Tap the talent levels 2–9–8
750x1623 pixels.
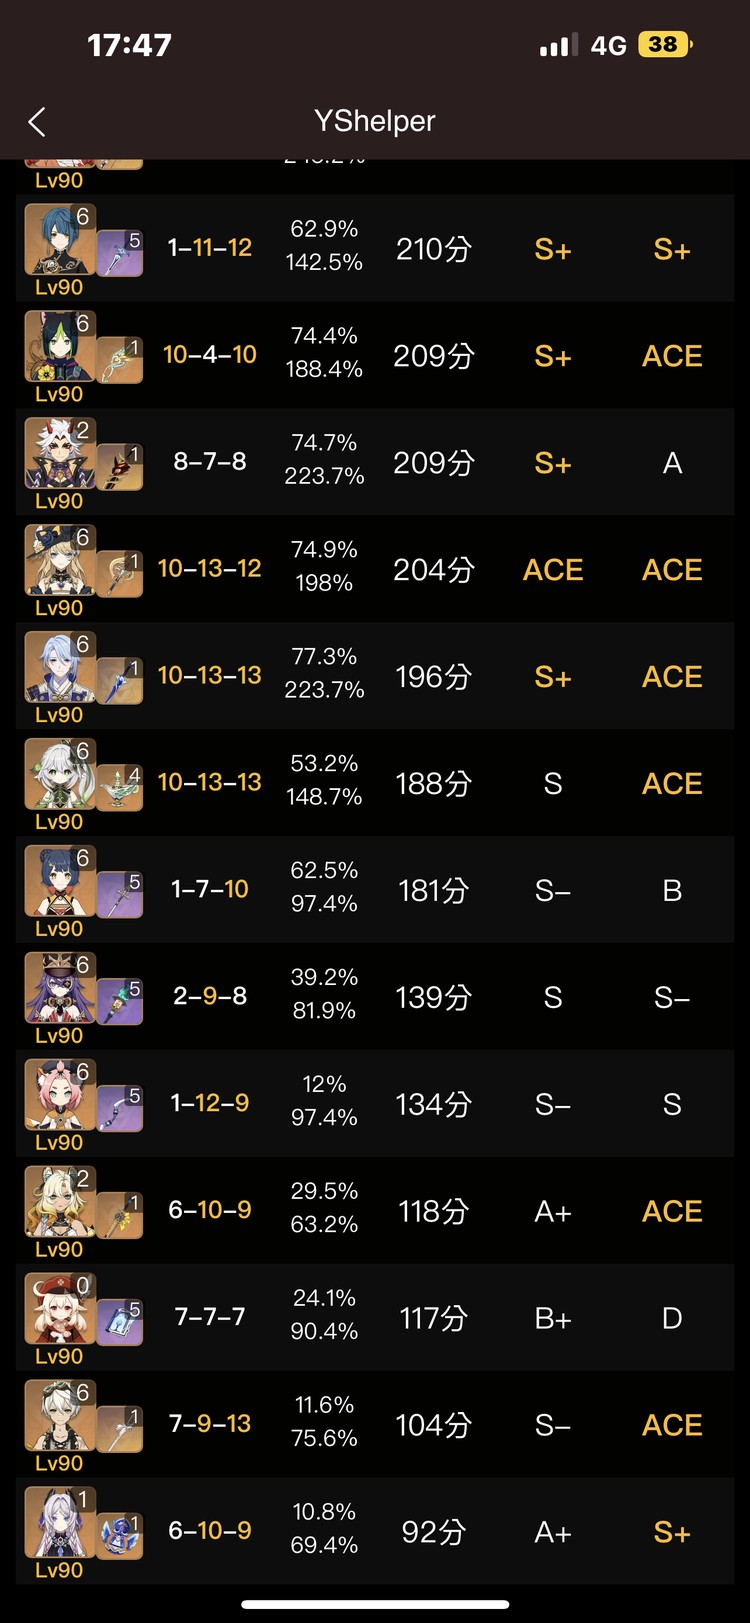pos(210,996)
